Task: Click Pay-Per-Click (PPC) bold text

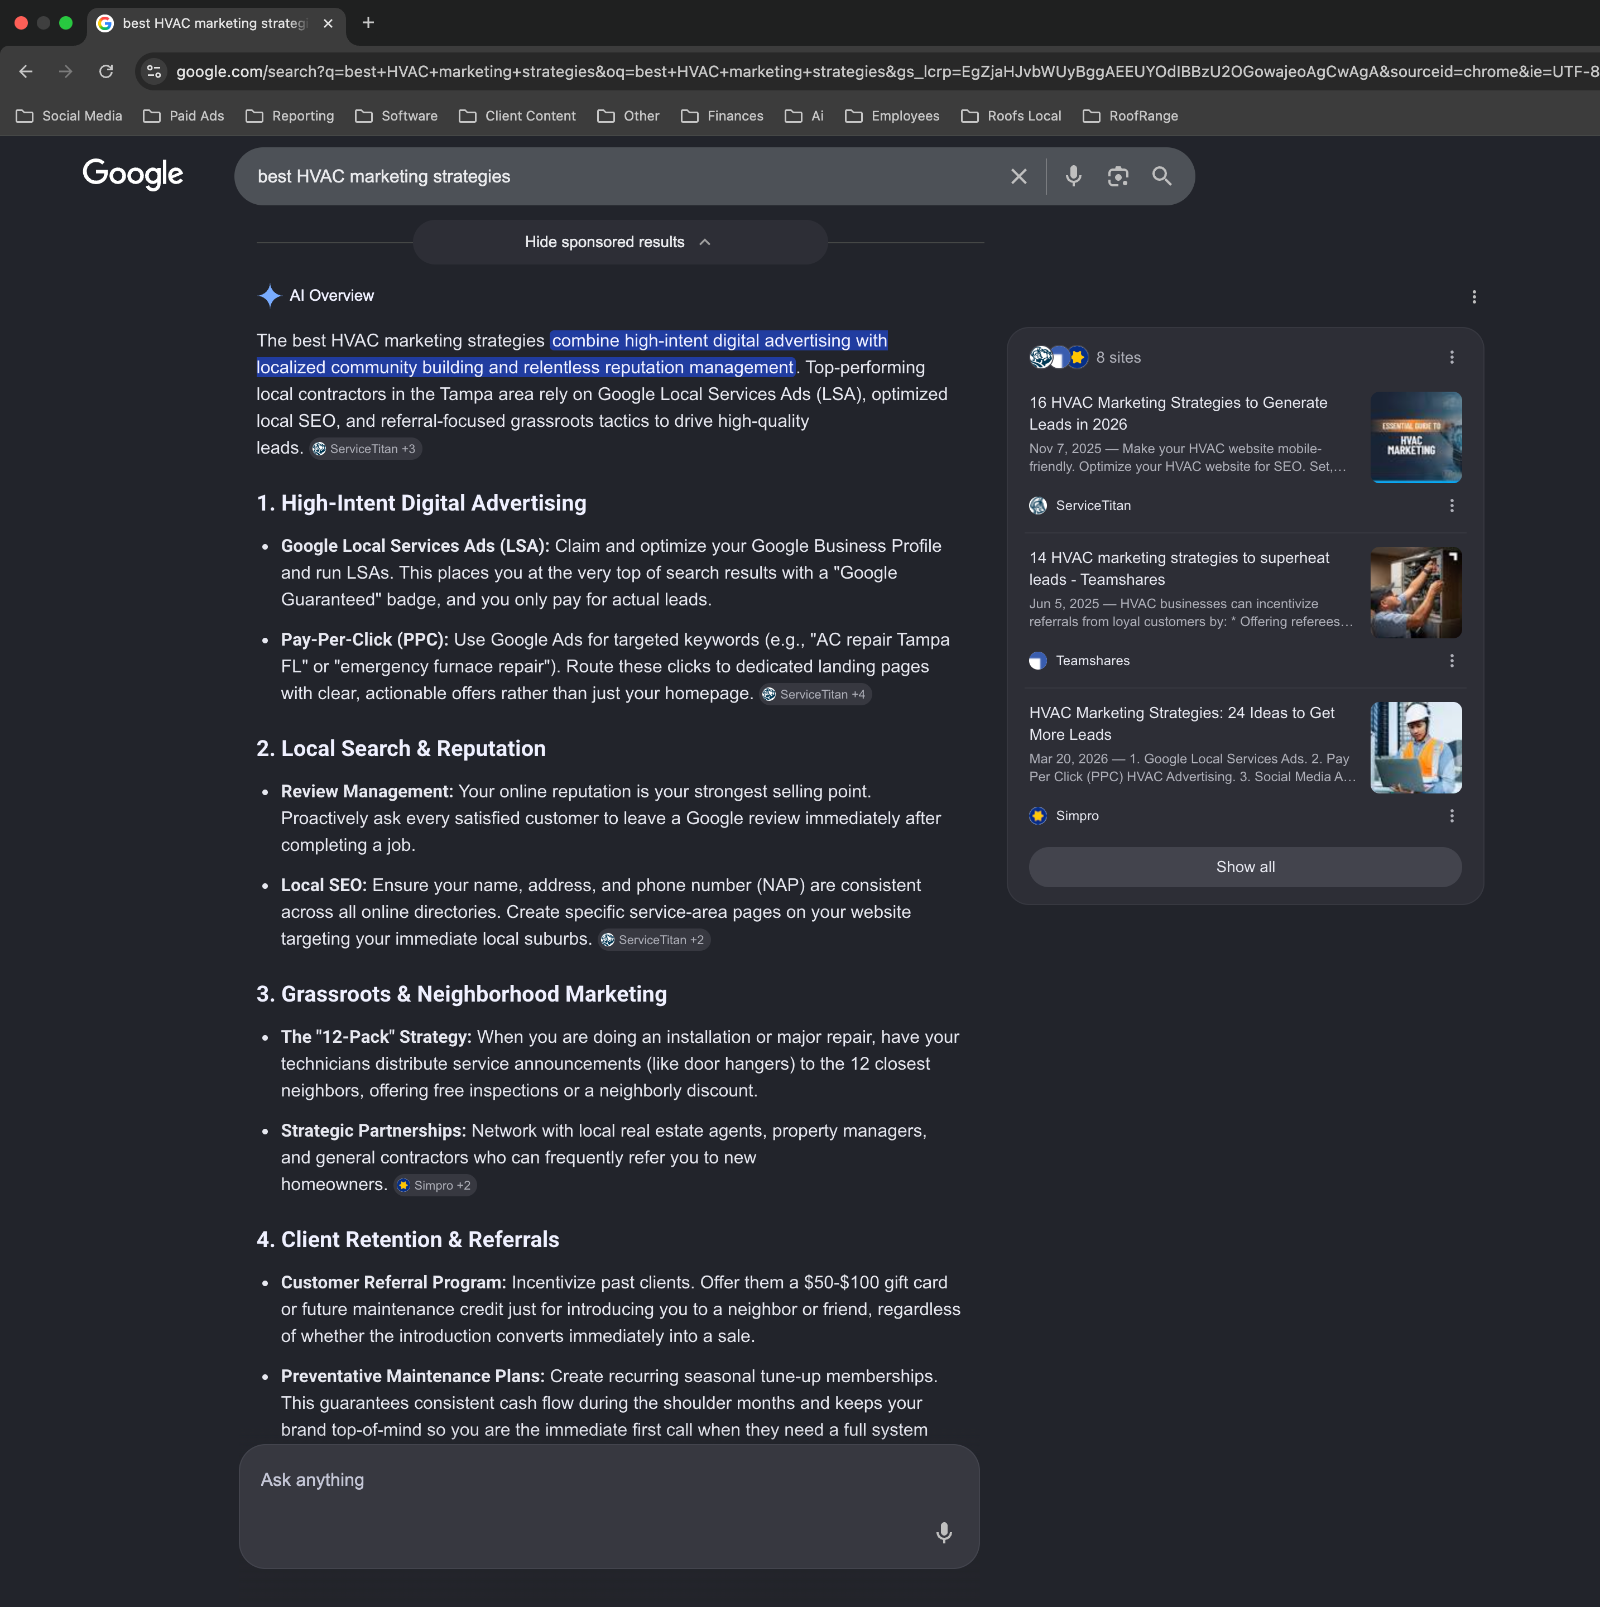Action: pyautogui.click(x=365, y=640)
